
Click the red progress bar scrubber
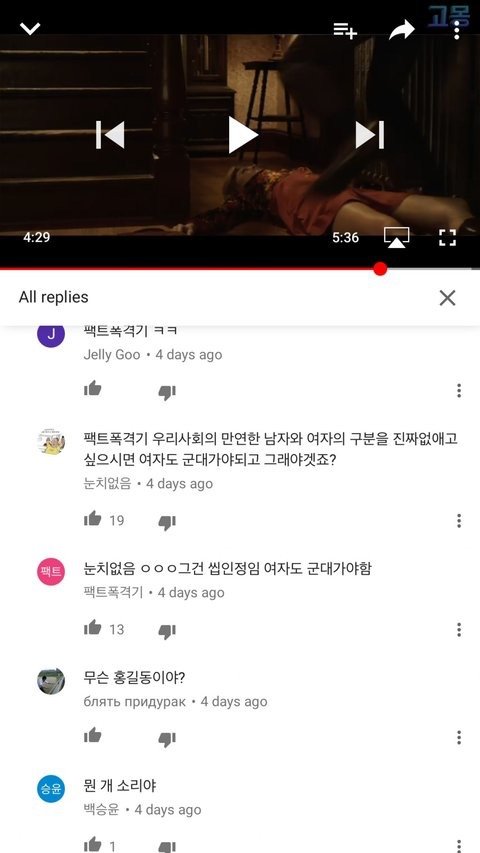[x=380, y=269]
